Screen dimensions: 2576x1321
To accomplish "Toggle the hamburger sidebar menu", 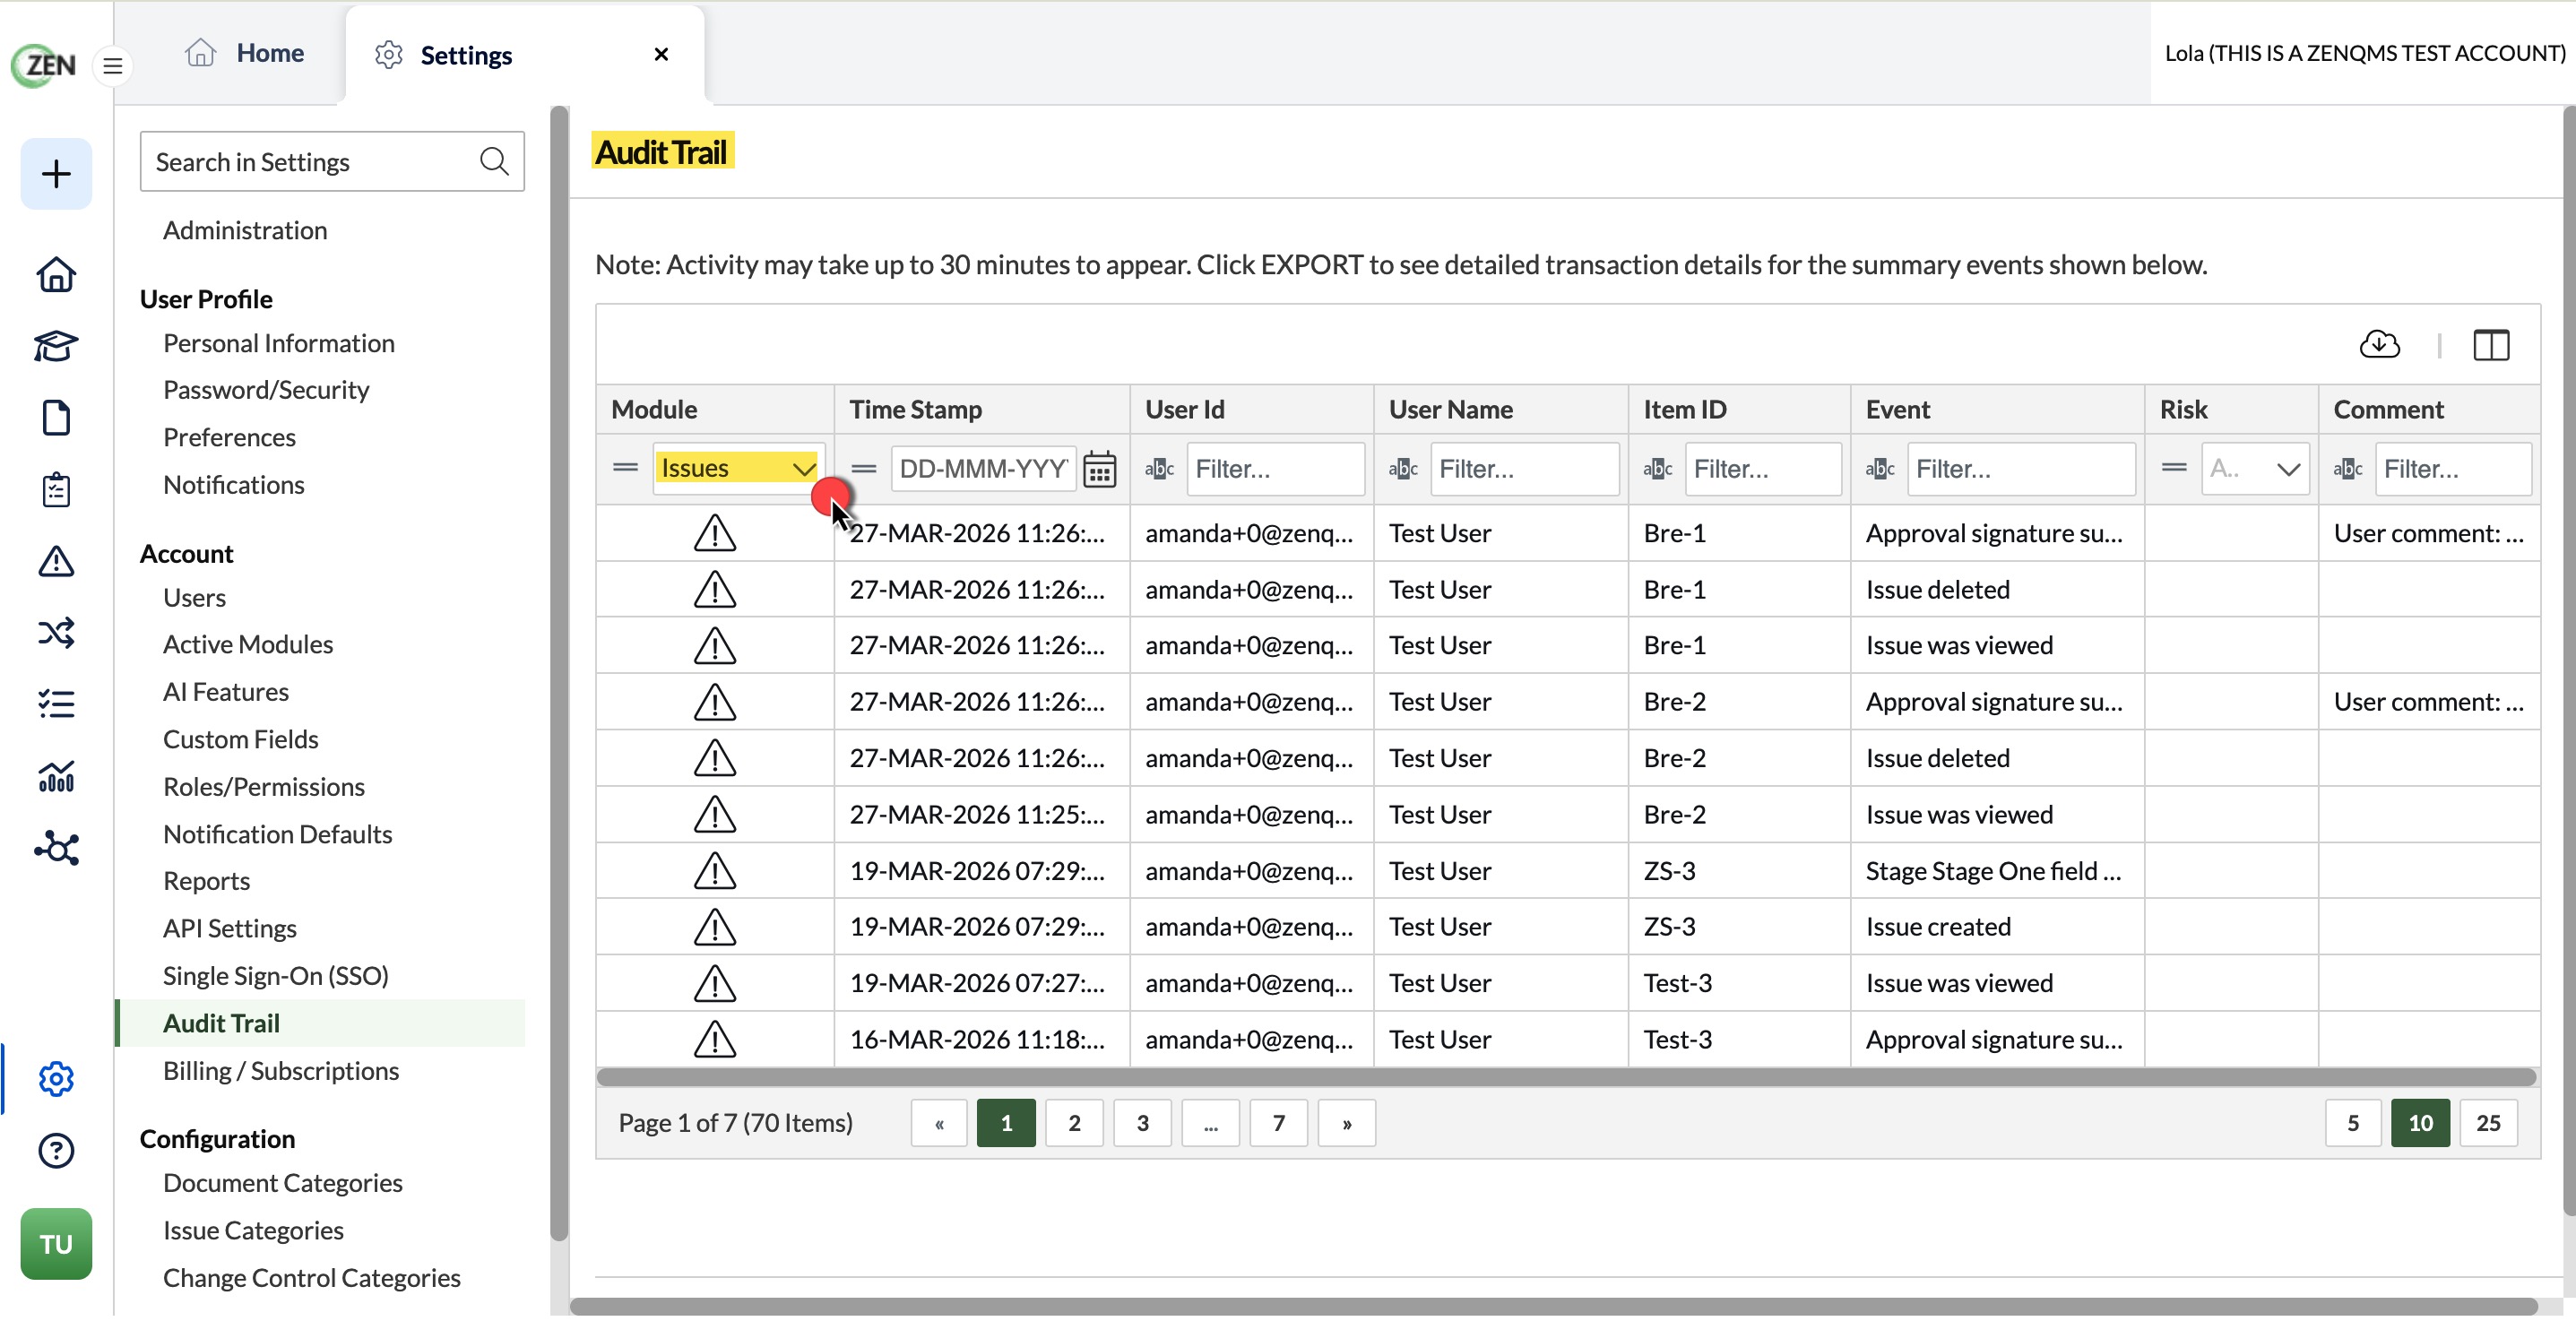I will point(113,66).
